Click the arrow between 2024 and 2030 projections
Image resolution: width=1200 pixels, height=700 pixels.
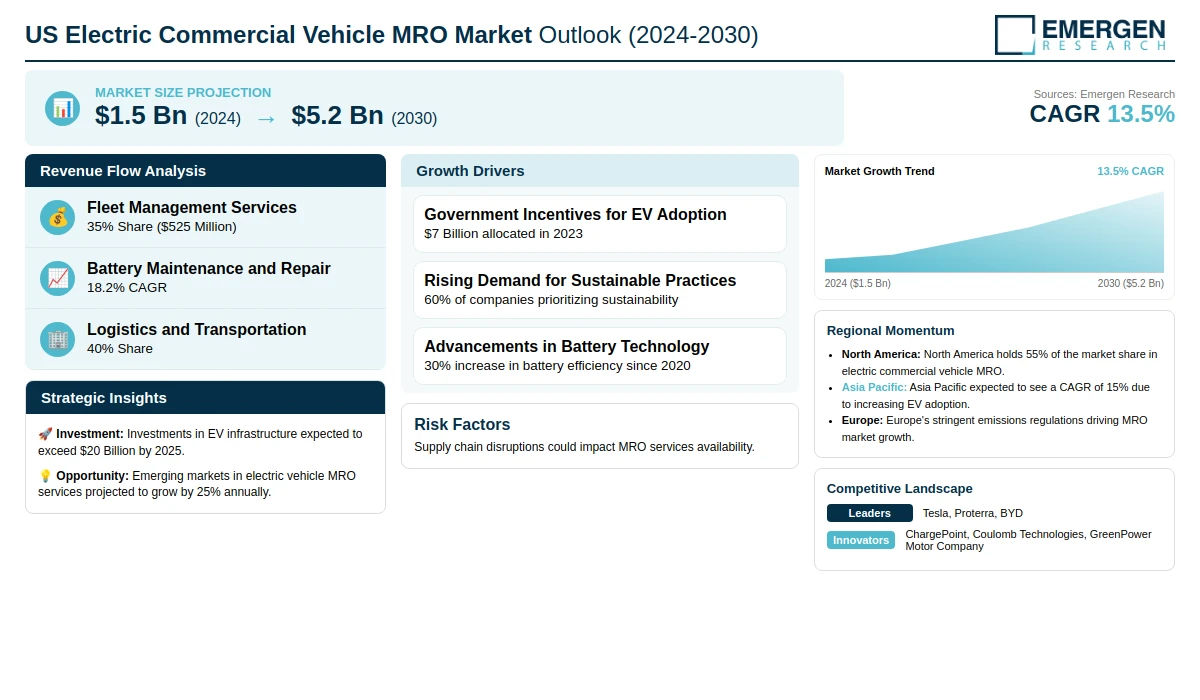(x=266, y=118)
